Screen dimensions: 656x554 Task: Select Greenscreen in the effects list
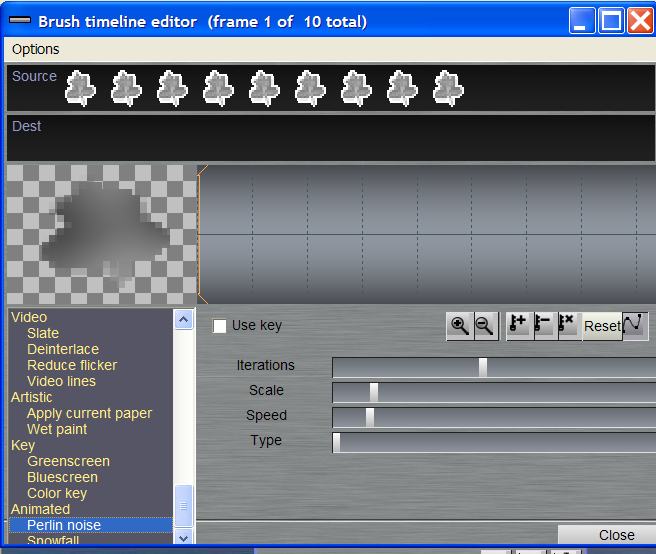tap(68, 461)
